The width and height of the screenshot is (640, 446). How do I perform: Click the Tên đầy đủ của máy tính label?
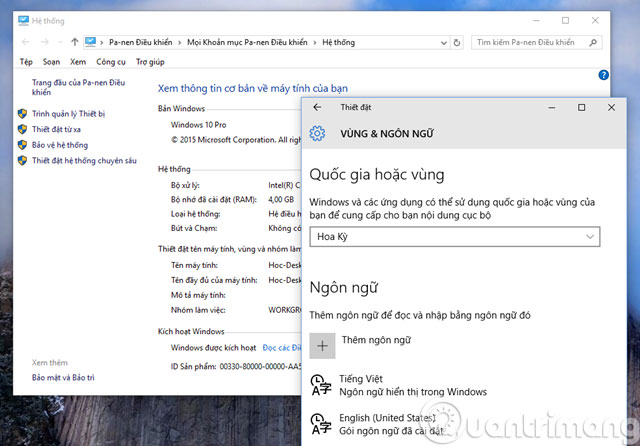click(x=214, y=280)
